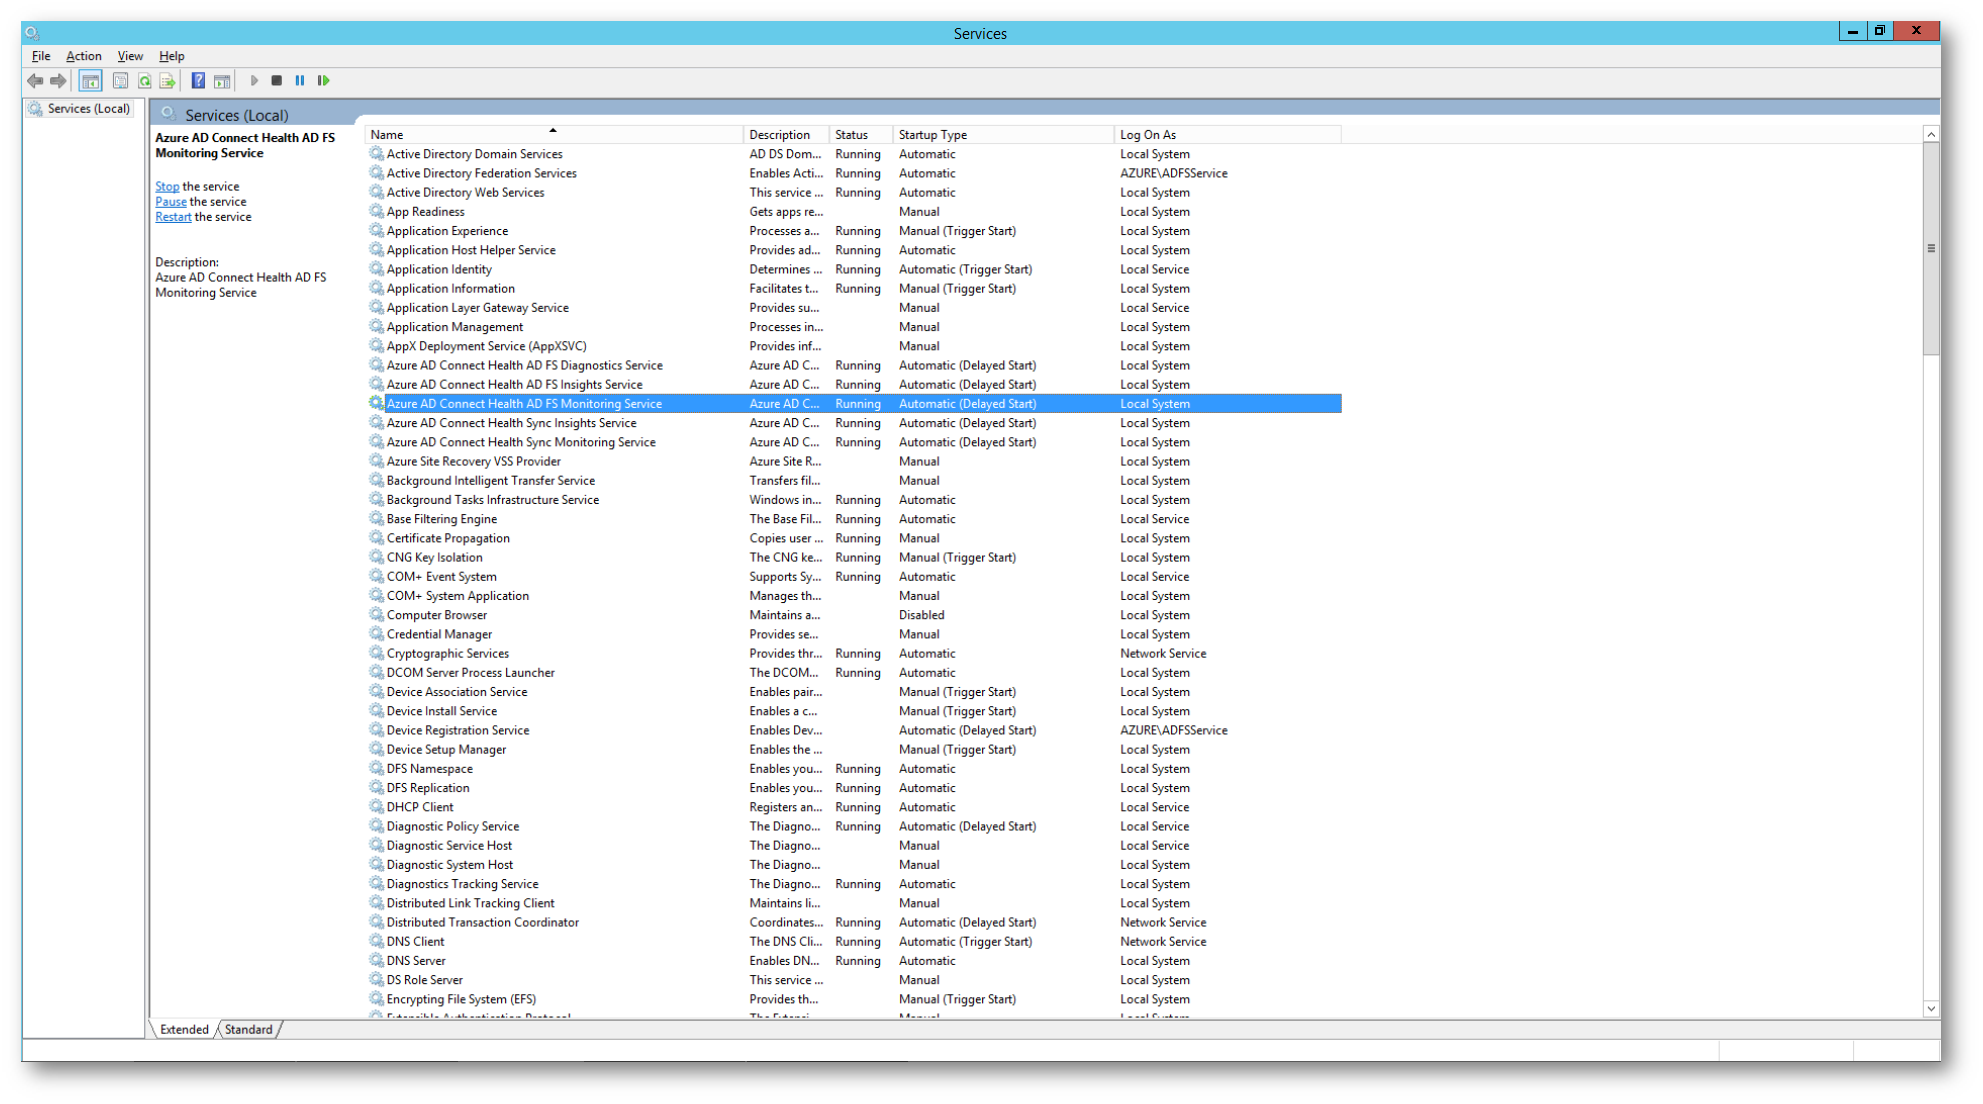Screen dimensions: 1983x1104
Task: Click the Start Service play icon
Action: point(254,81)
